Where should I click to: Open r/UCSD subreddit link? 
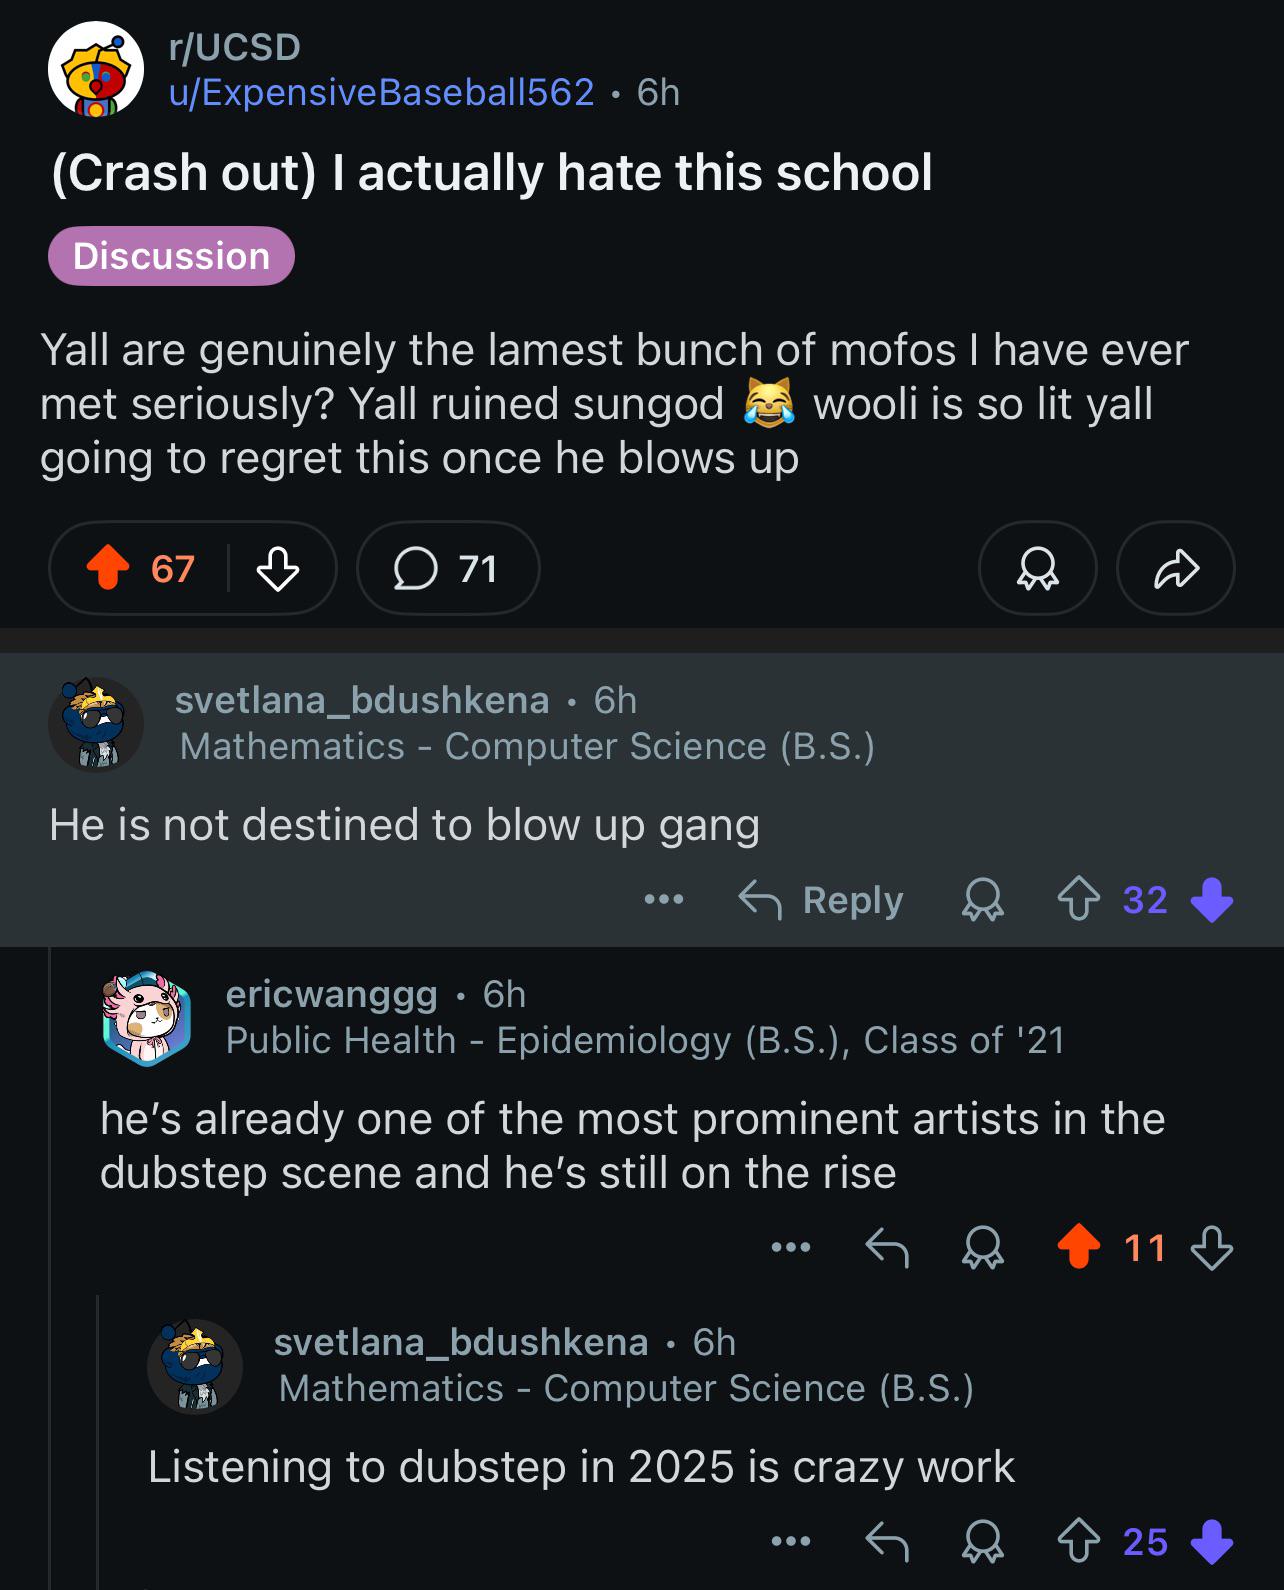235,47
